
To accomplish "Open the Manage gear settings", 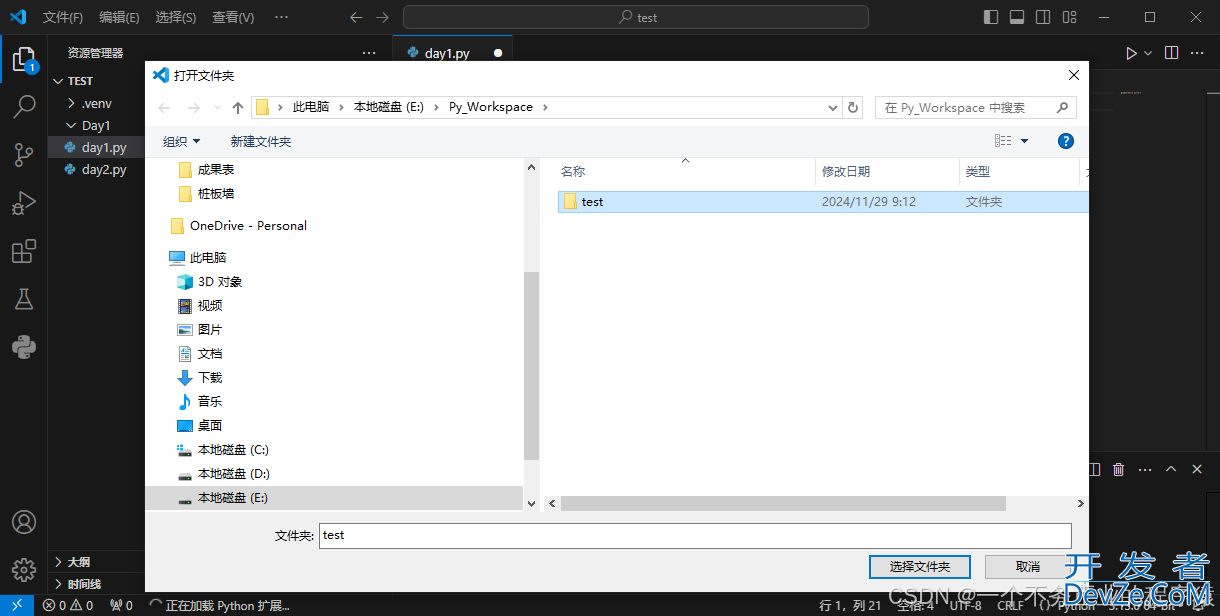I will [24, 570].
